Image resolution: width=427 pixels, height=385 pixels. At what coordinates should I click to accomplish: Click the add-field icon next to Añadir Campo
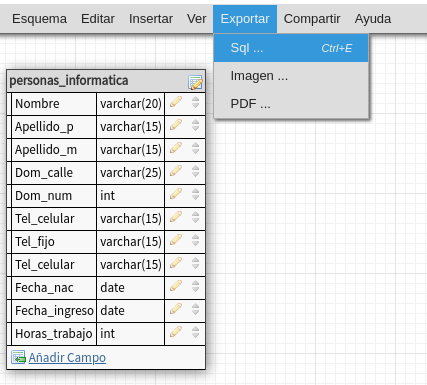click(18, 357)
